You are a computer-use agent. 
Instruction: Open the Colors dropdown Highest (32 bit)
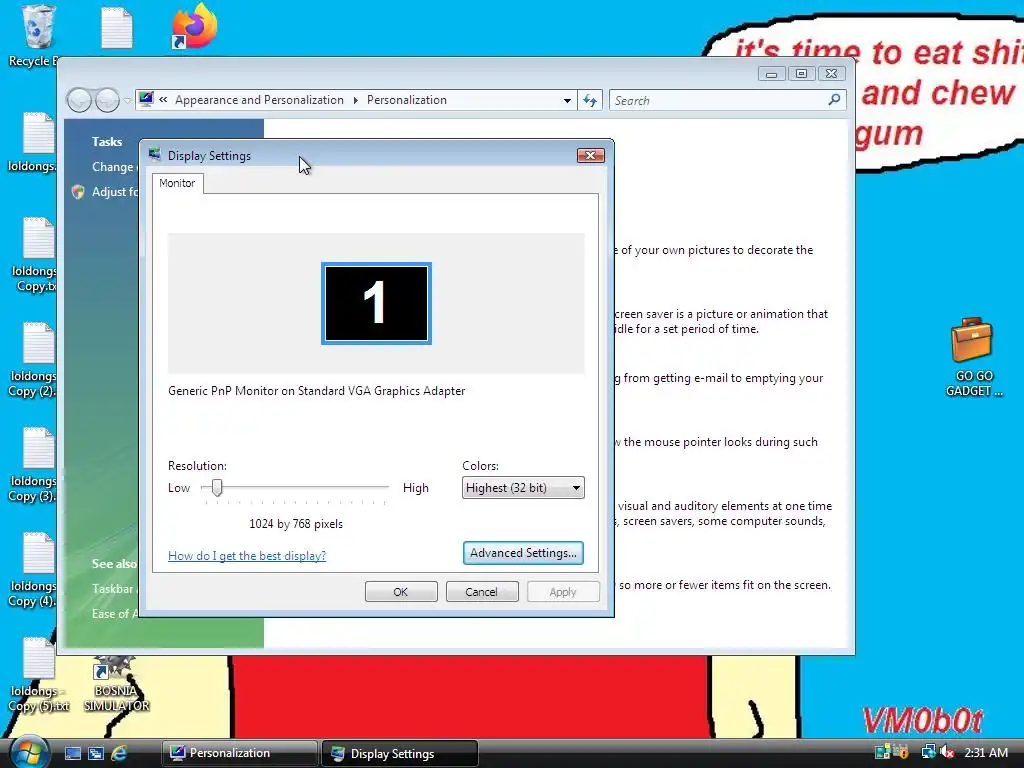523,488
